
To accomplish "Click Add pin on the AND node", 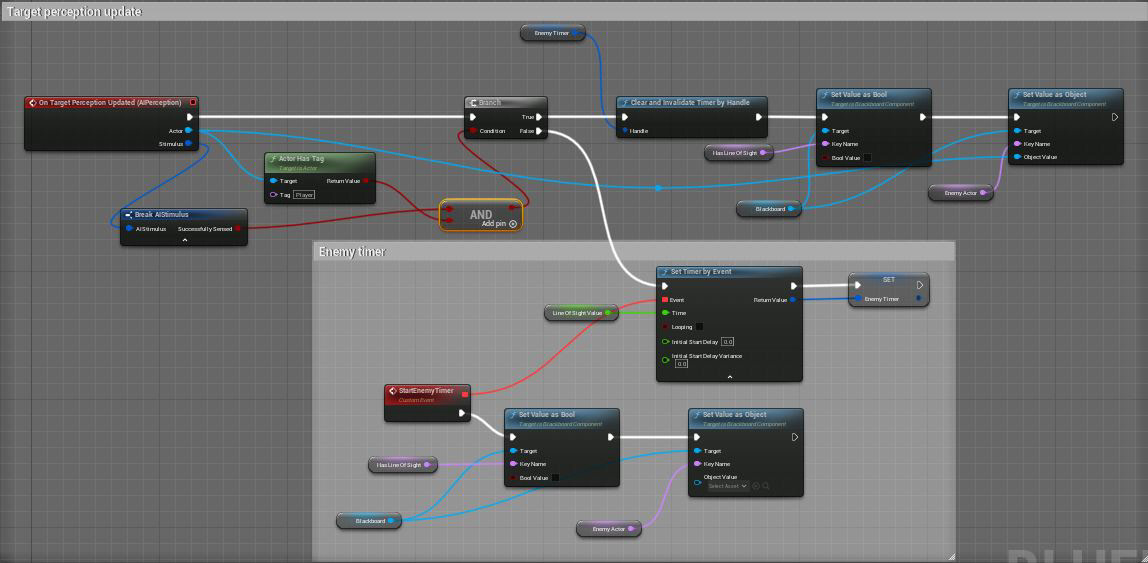I will 499,223.
